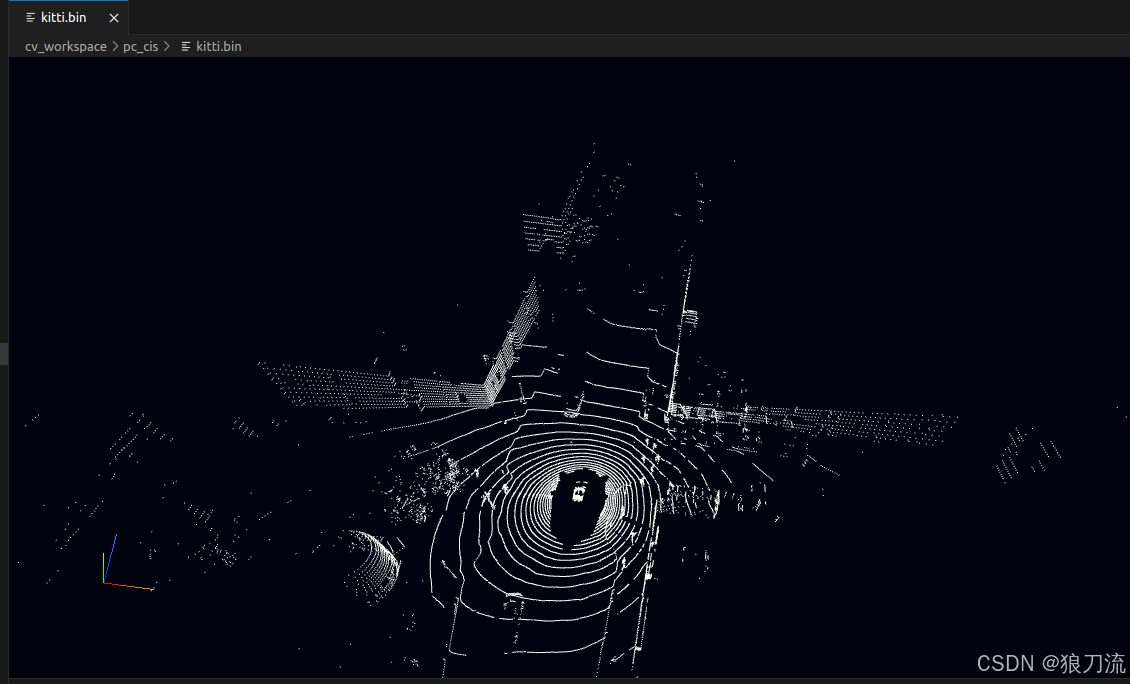Viewport: 1130px width, 684px height.
Task: Click kitti.bin in the breadcrumb path
Action: tap(218, 46)
